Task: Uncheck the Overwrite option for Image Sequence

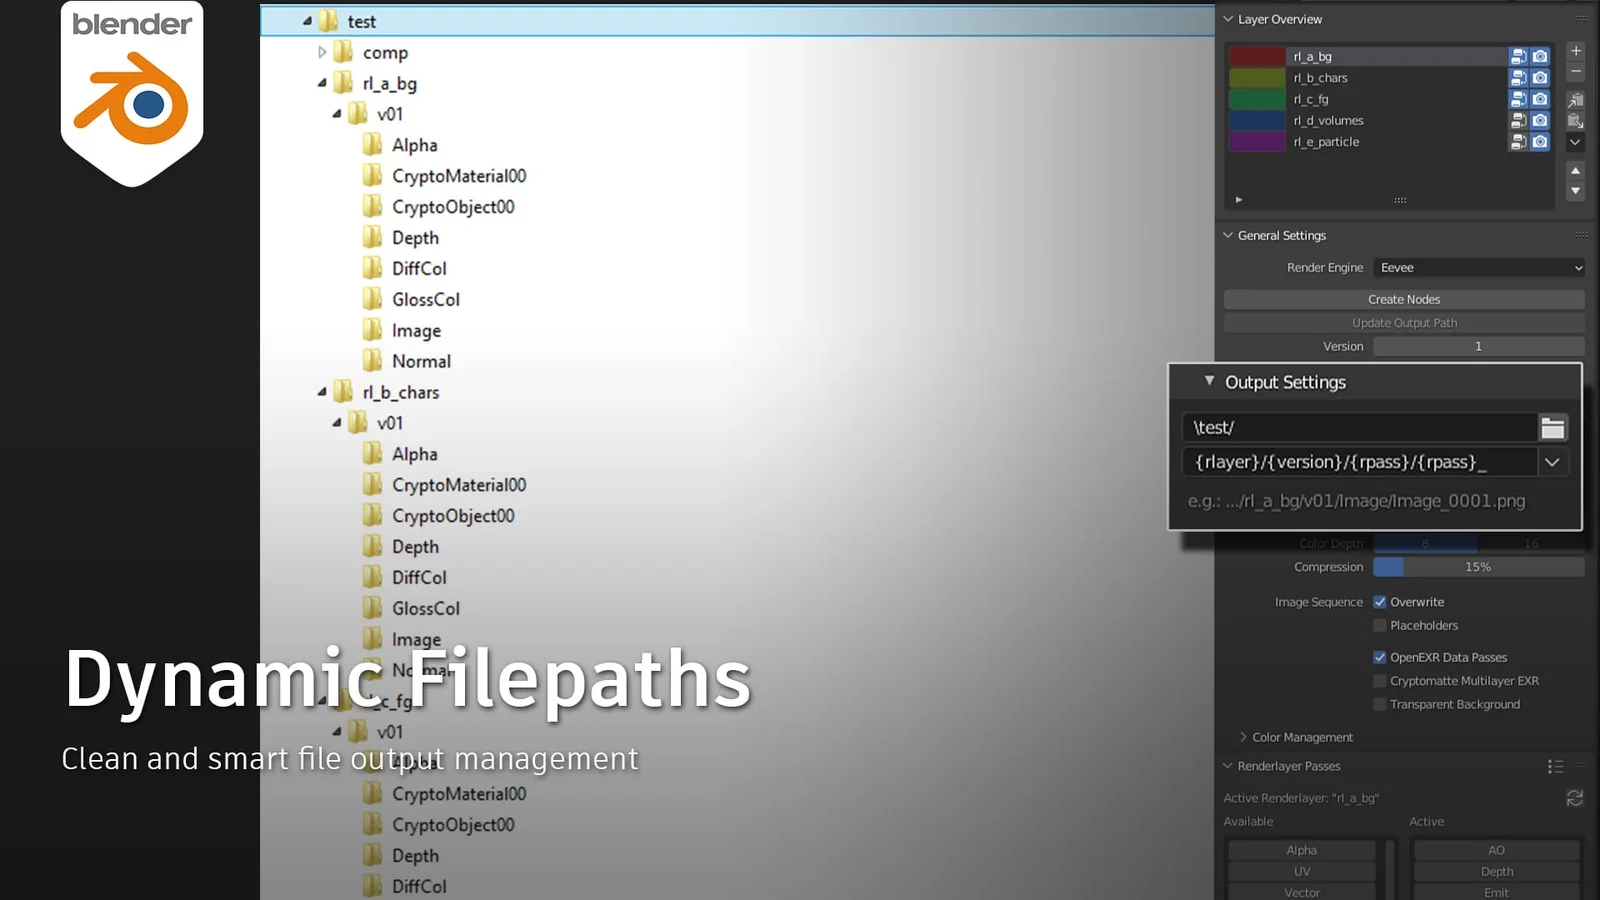Action: pyautogui.click(x=1380, y=602)
